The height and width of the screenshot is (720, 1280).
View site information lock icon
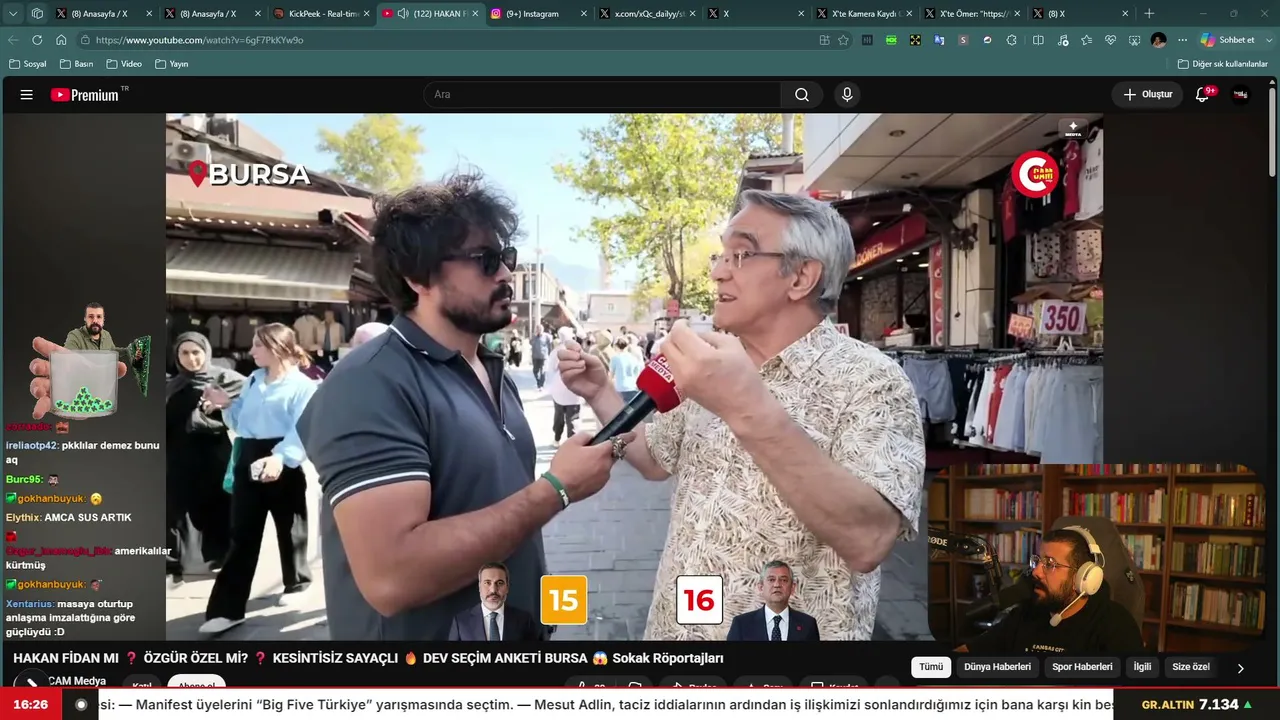pyautogui.click(x=86, y=40)
